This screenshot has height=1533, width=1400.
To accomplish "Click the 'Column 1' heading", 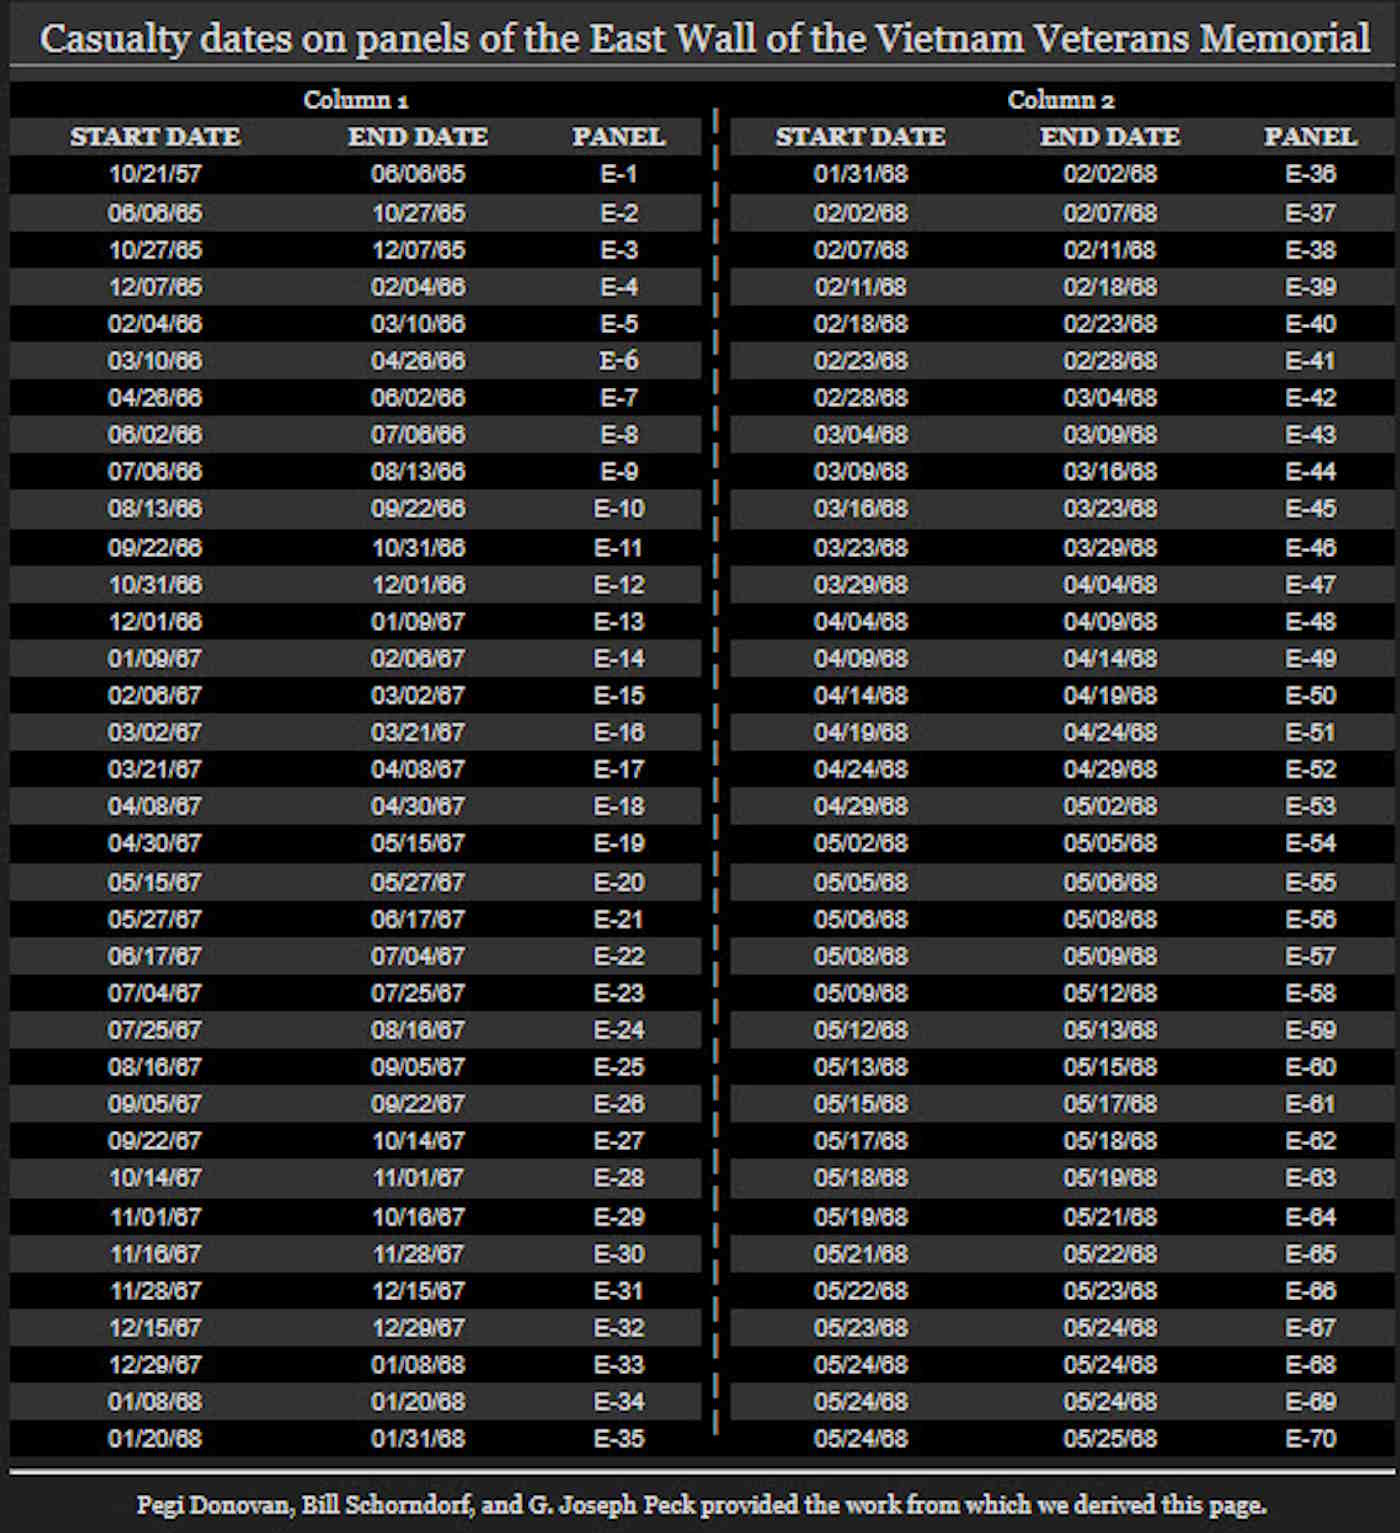I will point(356,100).
